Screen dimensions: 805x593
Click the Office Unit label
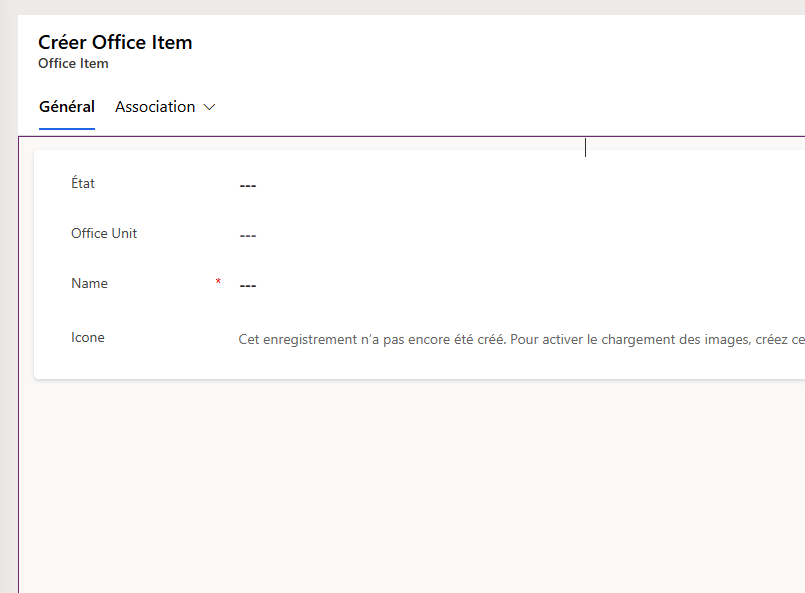[104, 233]
